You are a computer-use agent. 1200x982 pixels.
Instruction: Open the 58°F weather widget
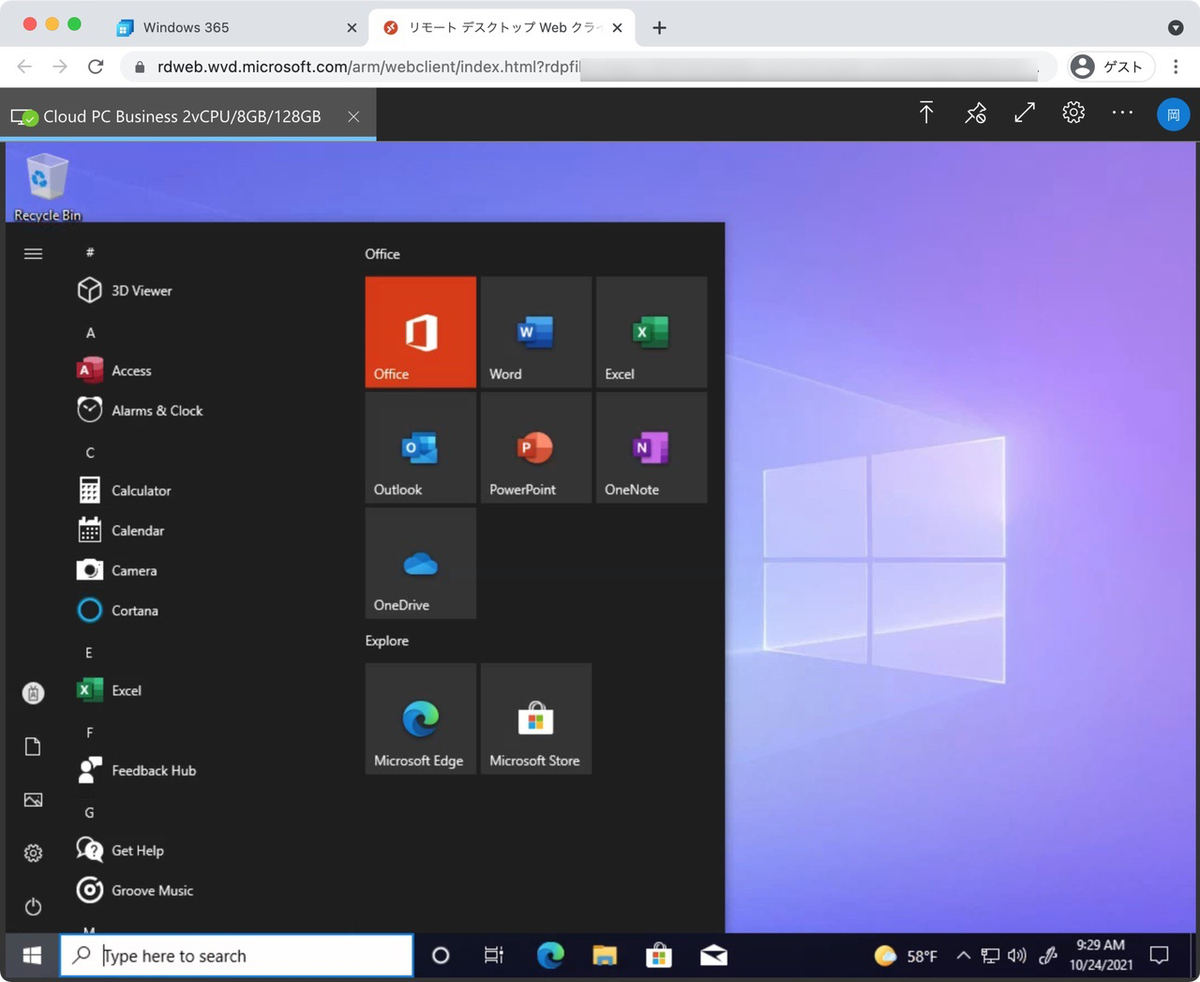pyautogui.click(x=906, y=956)
